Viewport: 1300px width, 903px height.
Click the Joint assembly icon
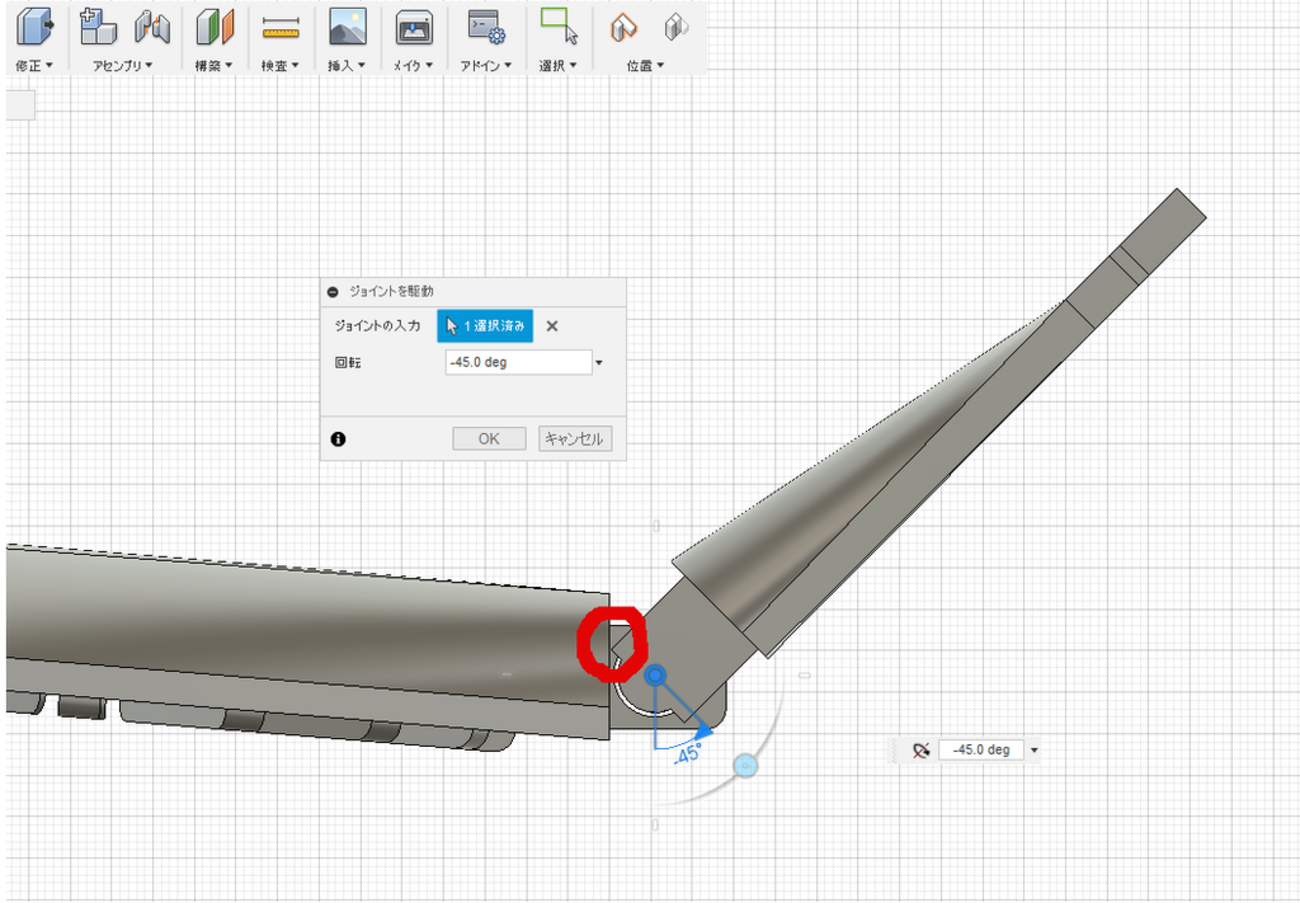pyautogui.click(x=153, y=27)
